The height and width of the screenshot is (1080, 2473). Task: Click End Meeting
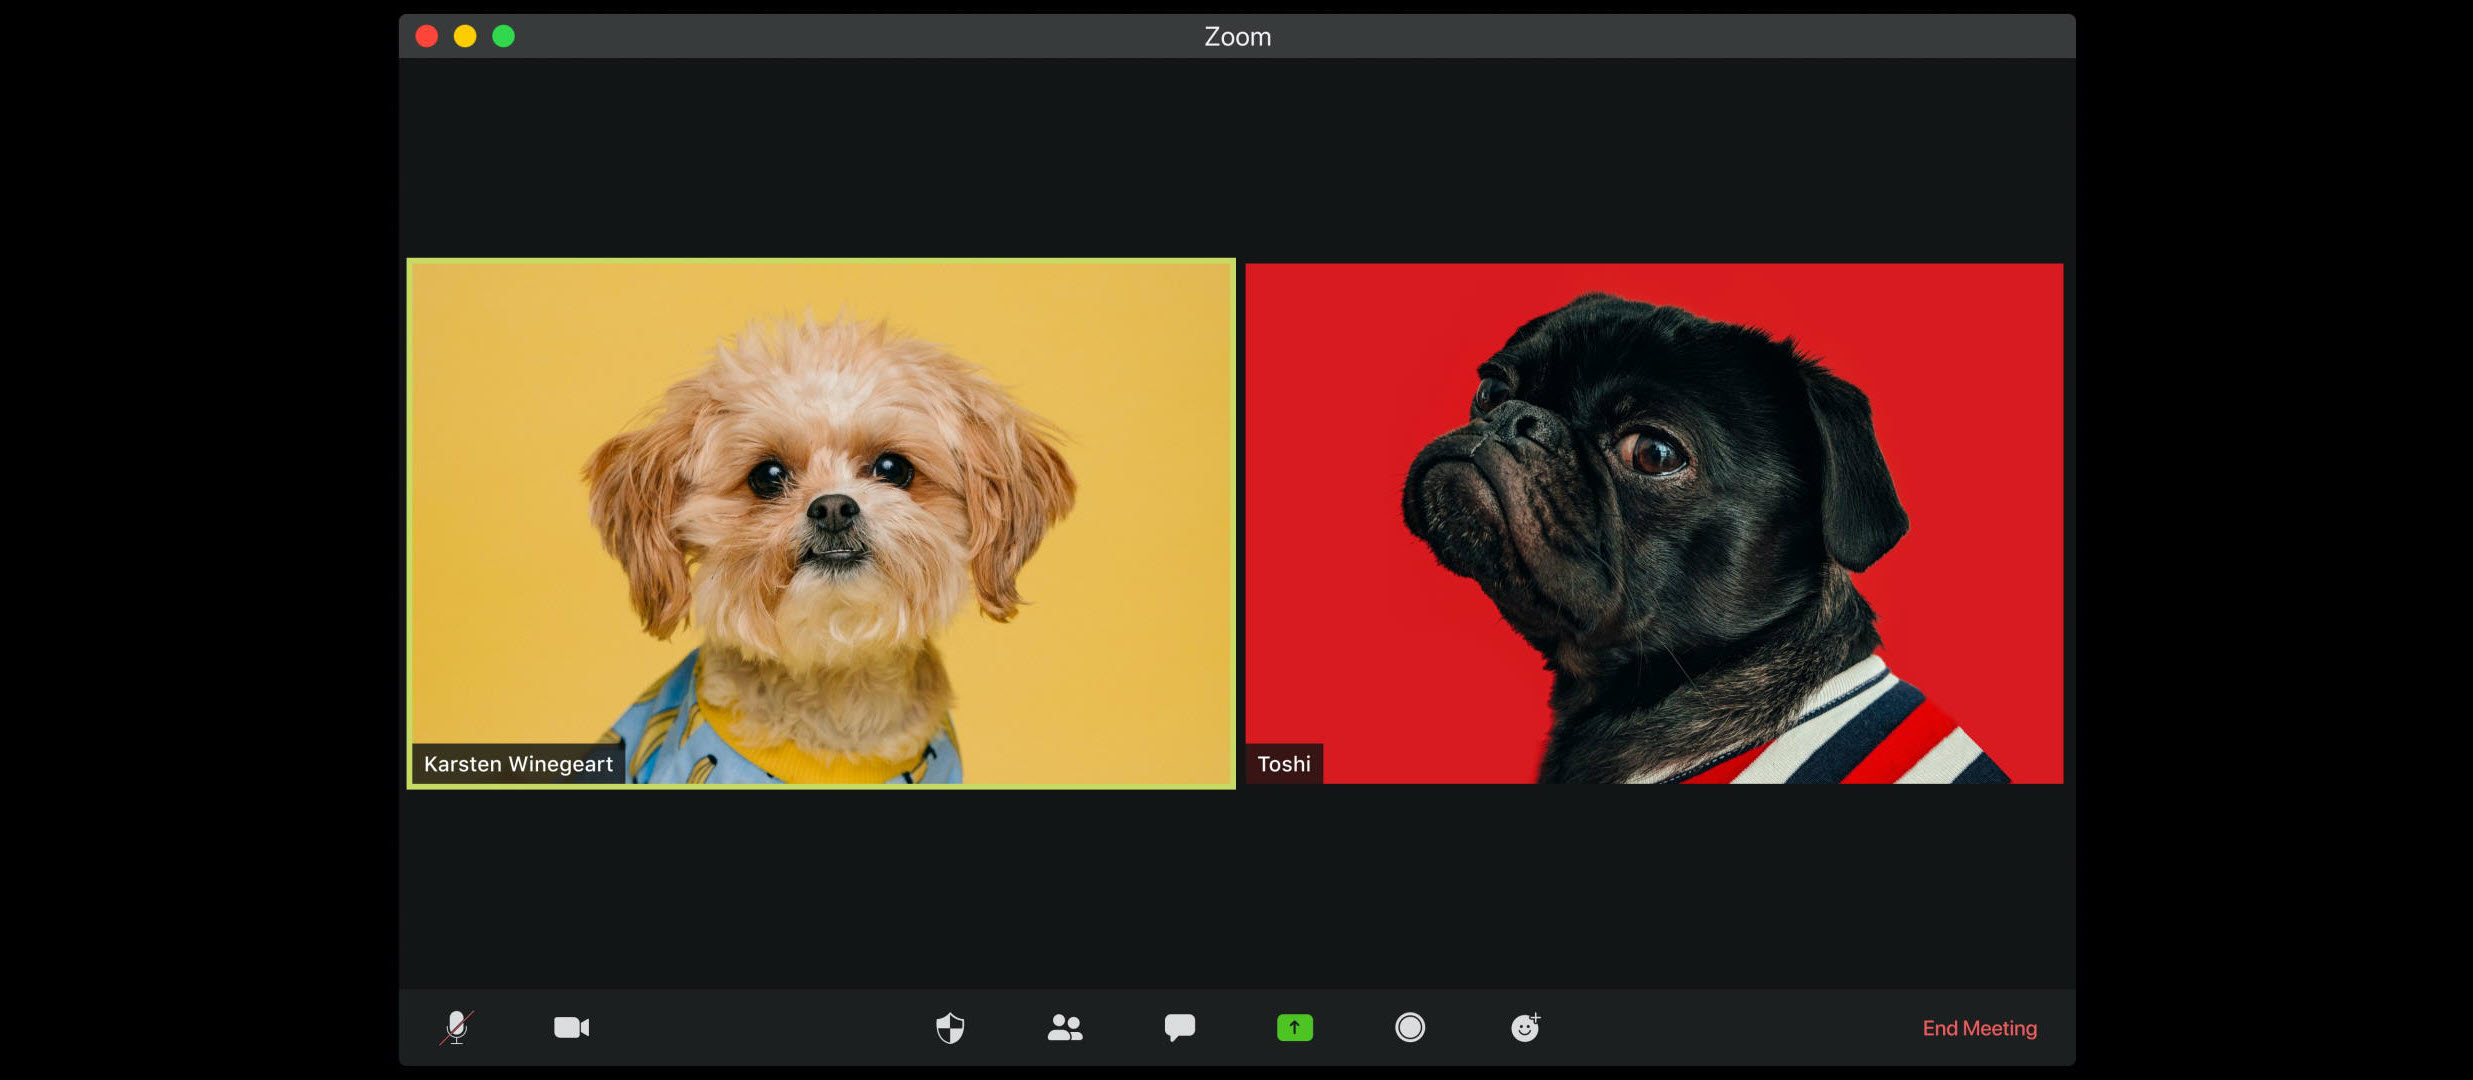1979,1028
